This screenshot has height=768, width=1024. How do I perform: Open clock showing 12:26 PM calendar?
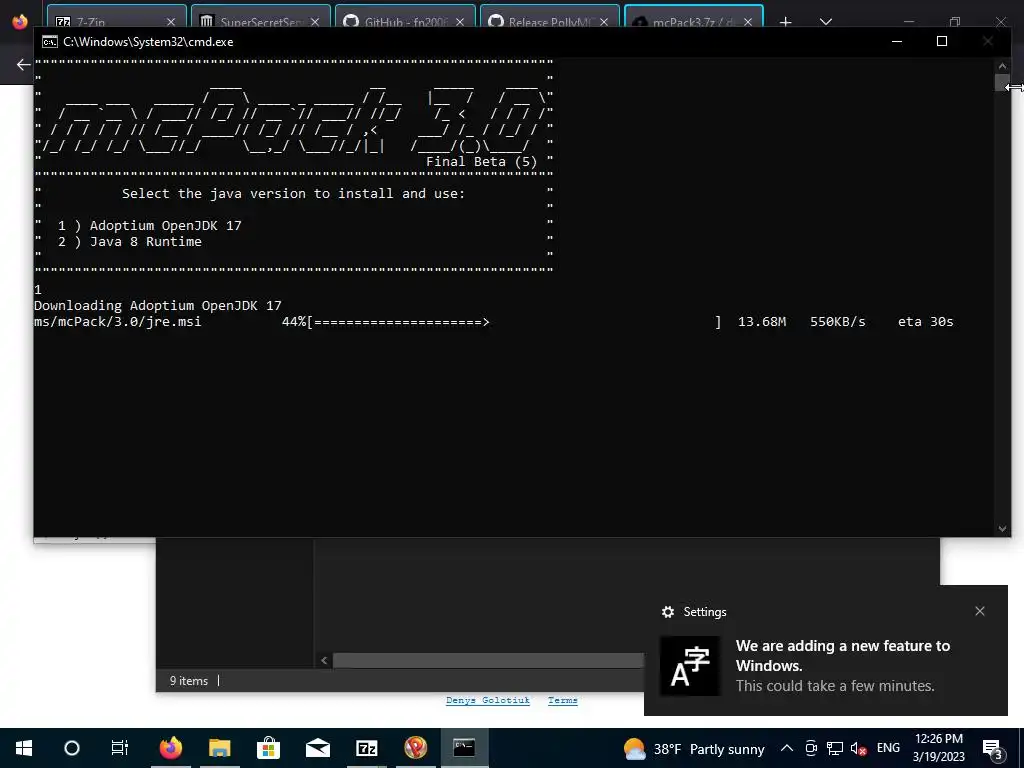pyautogui.click(x=938, y=748)
